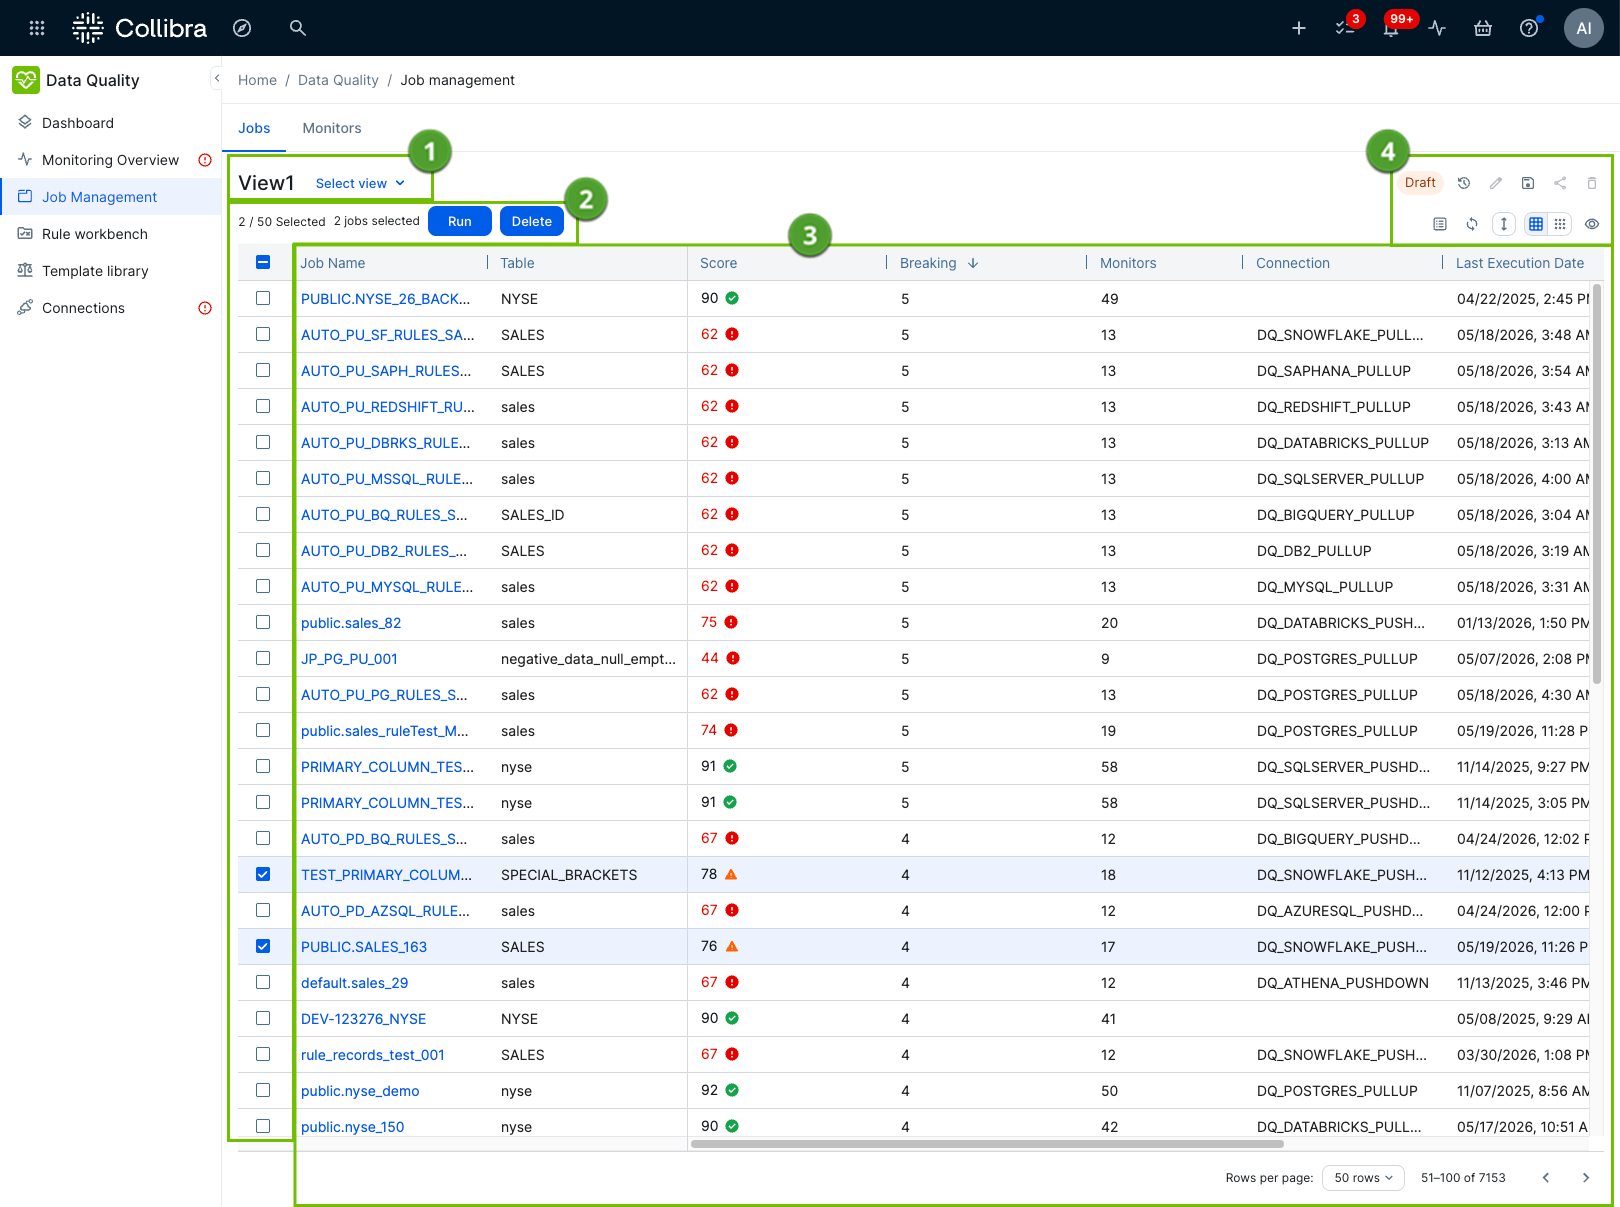1620x1207 pixels.
Task: Collapse the Data Quality sidebar
Action: point(217,78)
